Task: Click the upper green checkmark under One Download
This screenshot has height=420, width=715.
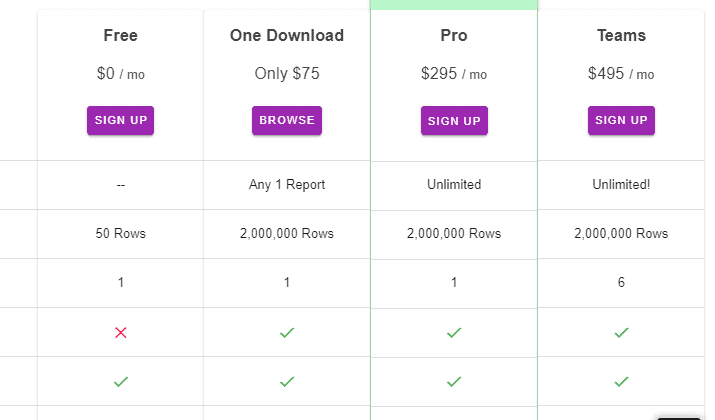Action: [x=287, y=332]
